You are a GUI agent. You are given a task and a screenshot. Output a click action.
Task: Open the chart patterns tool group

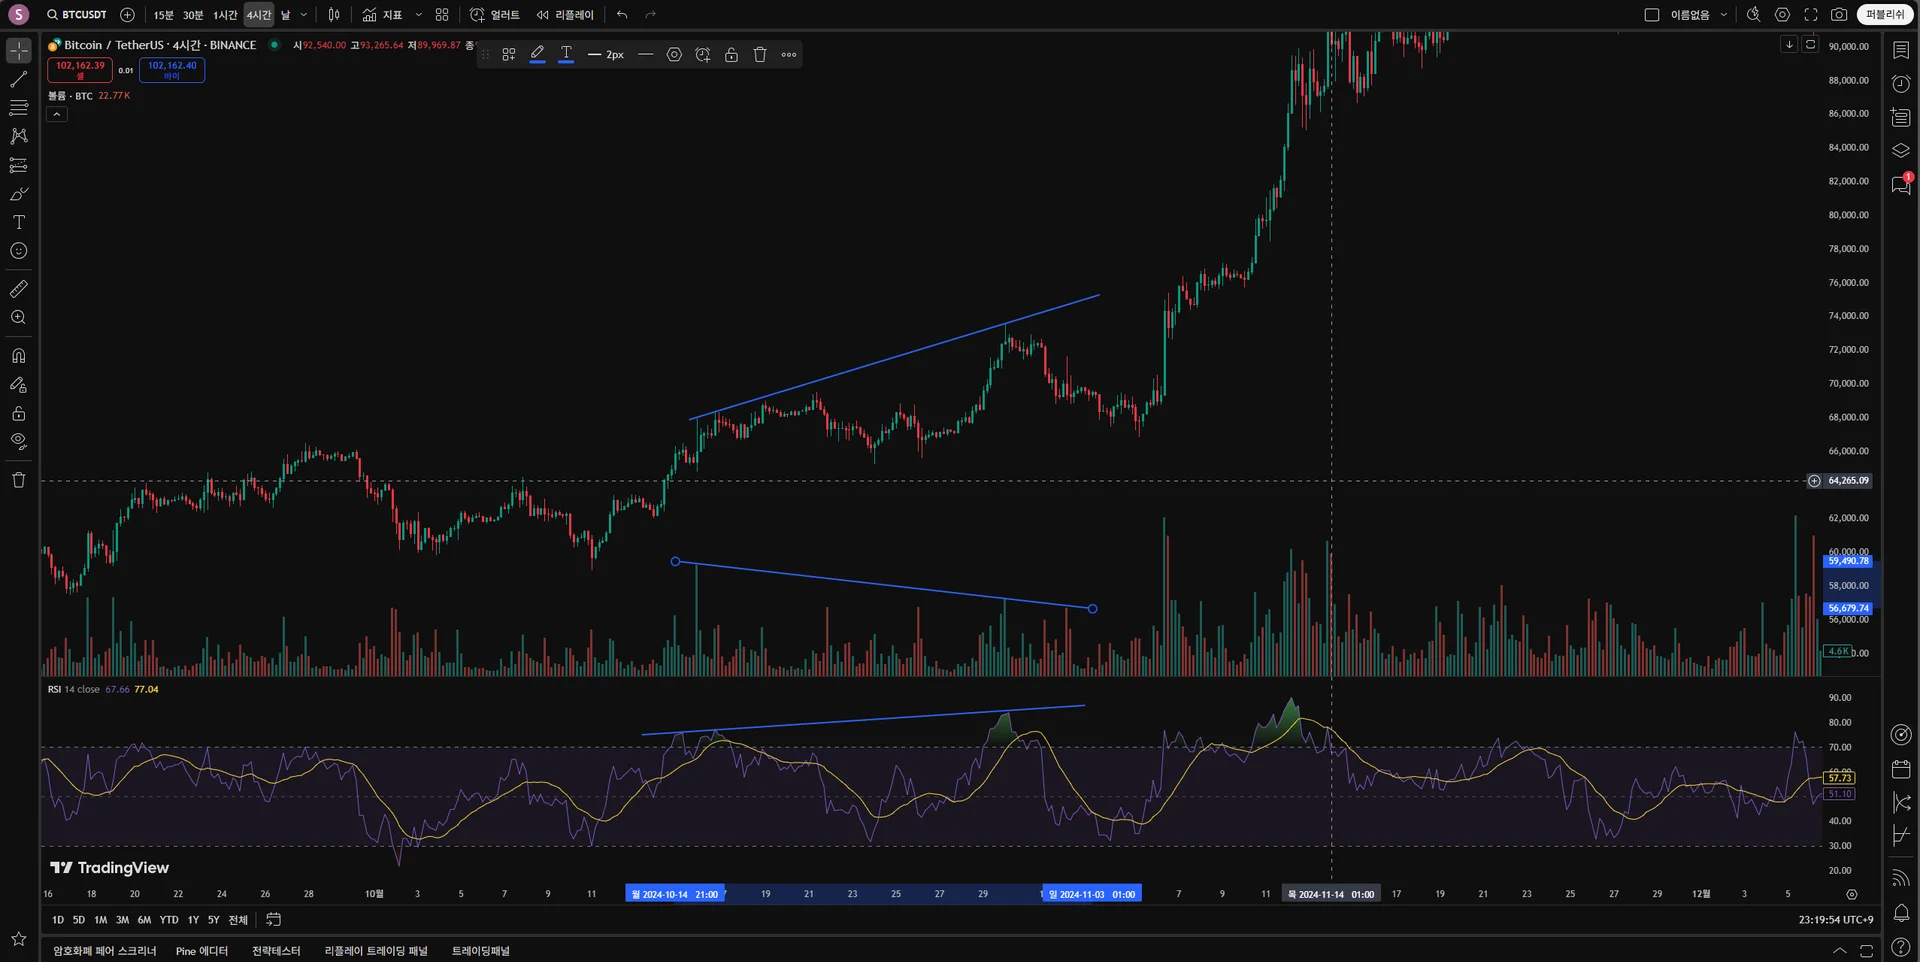[x=19, y=136]
